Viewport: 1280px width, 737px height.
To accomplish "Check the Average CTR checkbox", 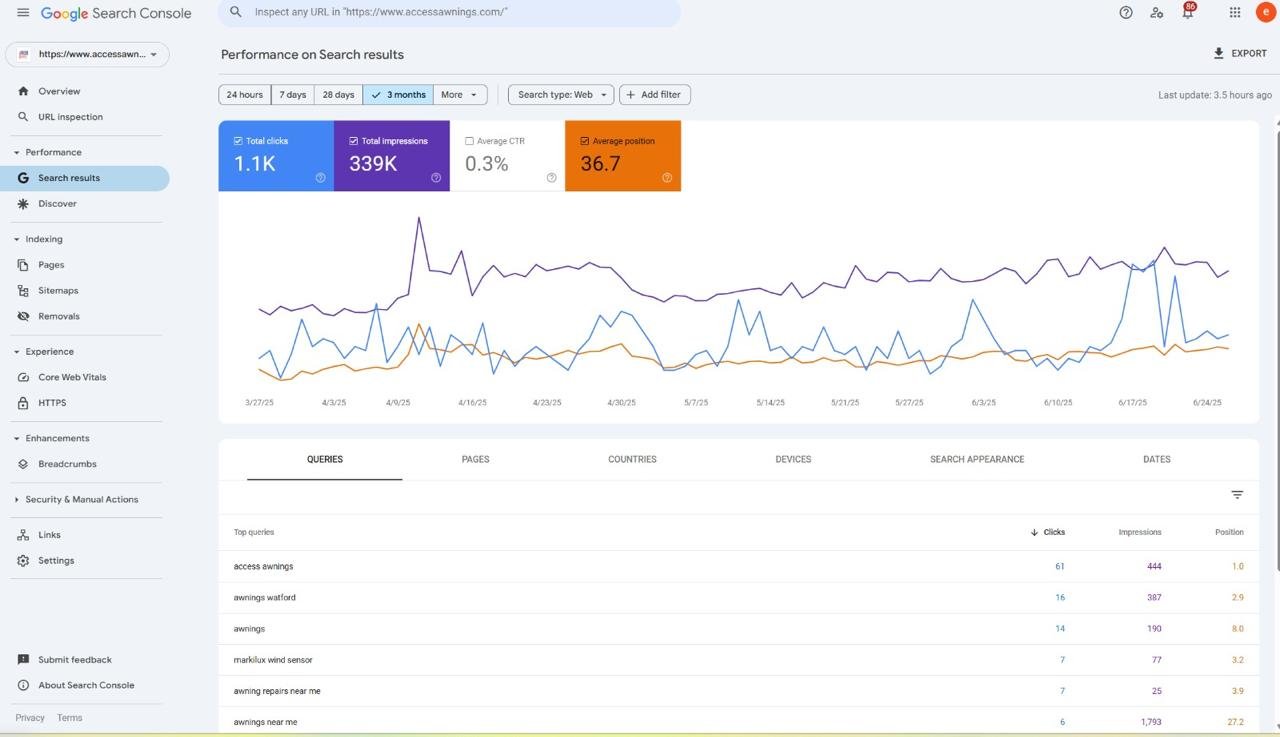I will [470, 141].
